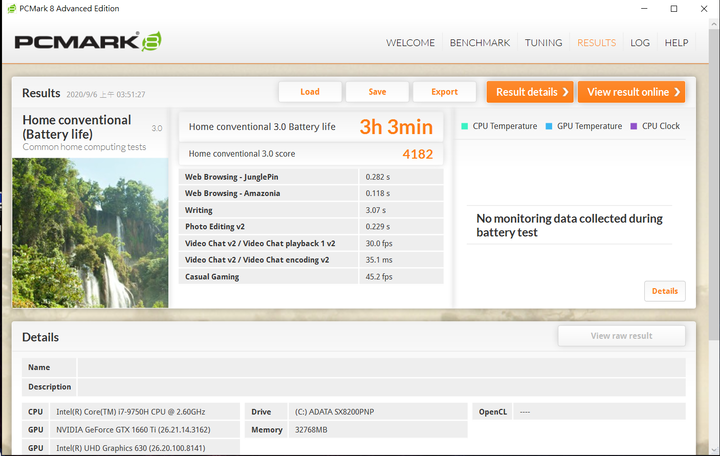Click the waterfall benchmark thumbnail

[90, 233]
